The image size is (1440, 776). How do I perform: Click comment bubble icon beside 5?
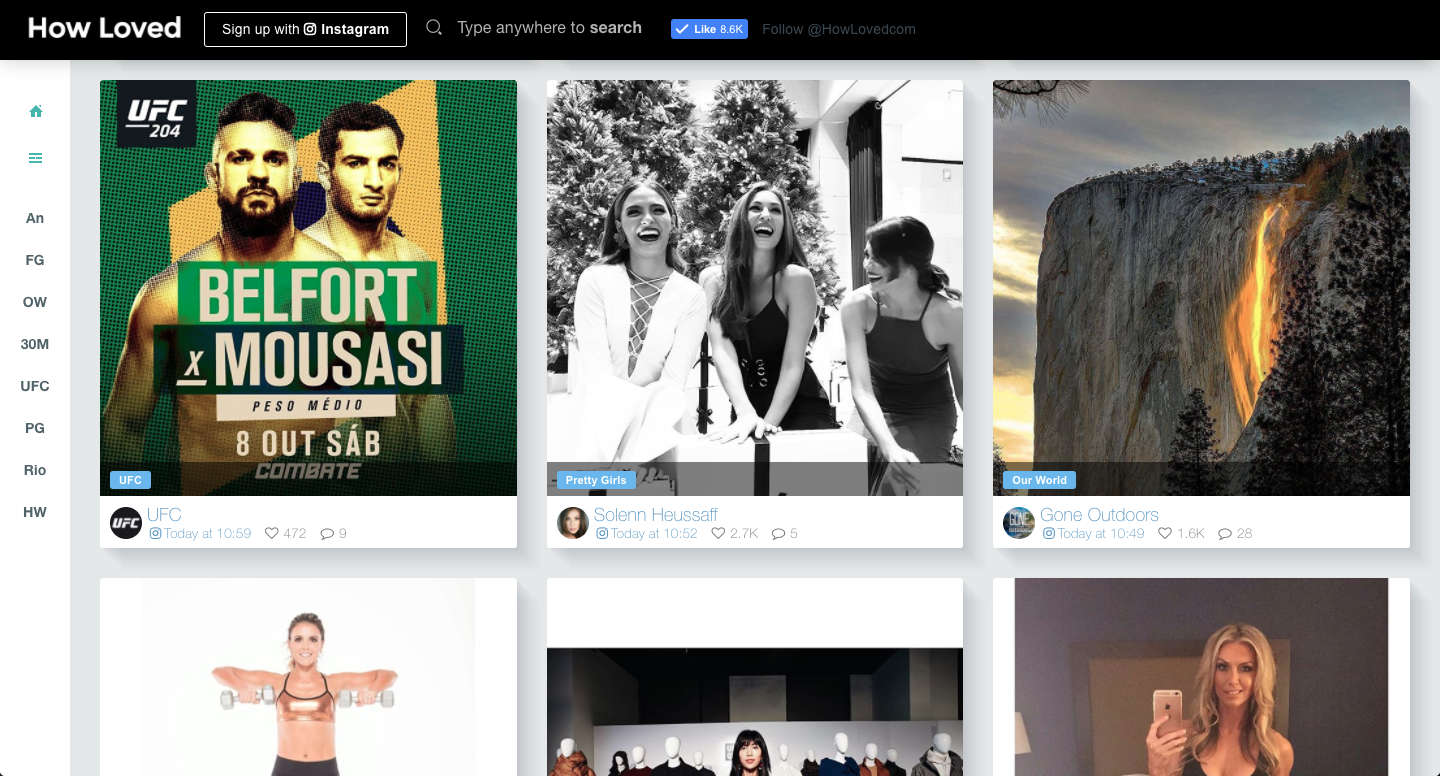coord(779,534)
